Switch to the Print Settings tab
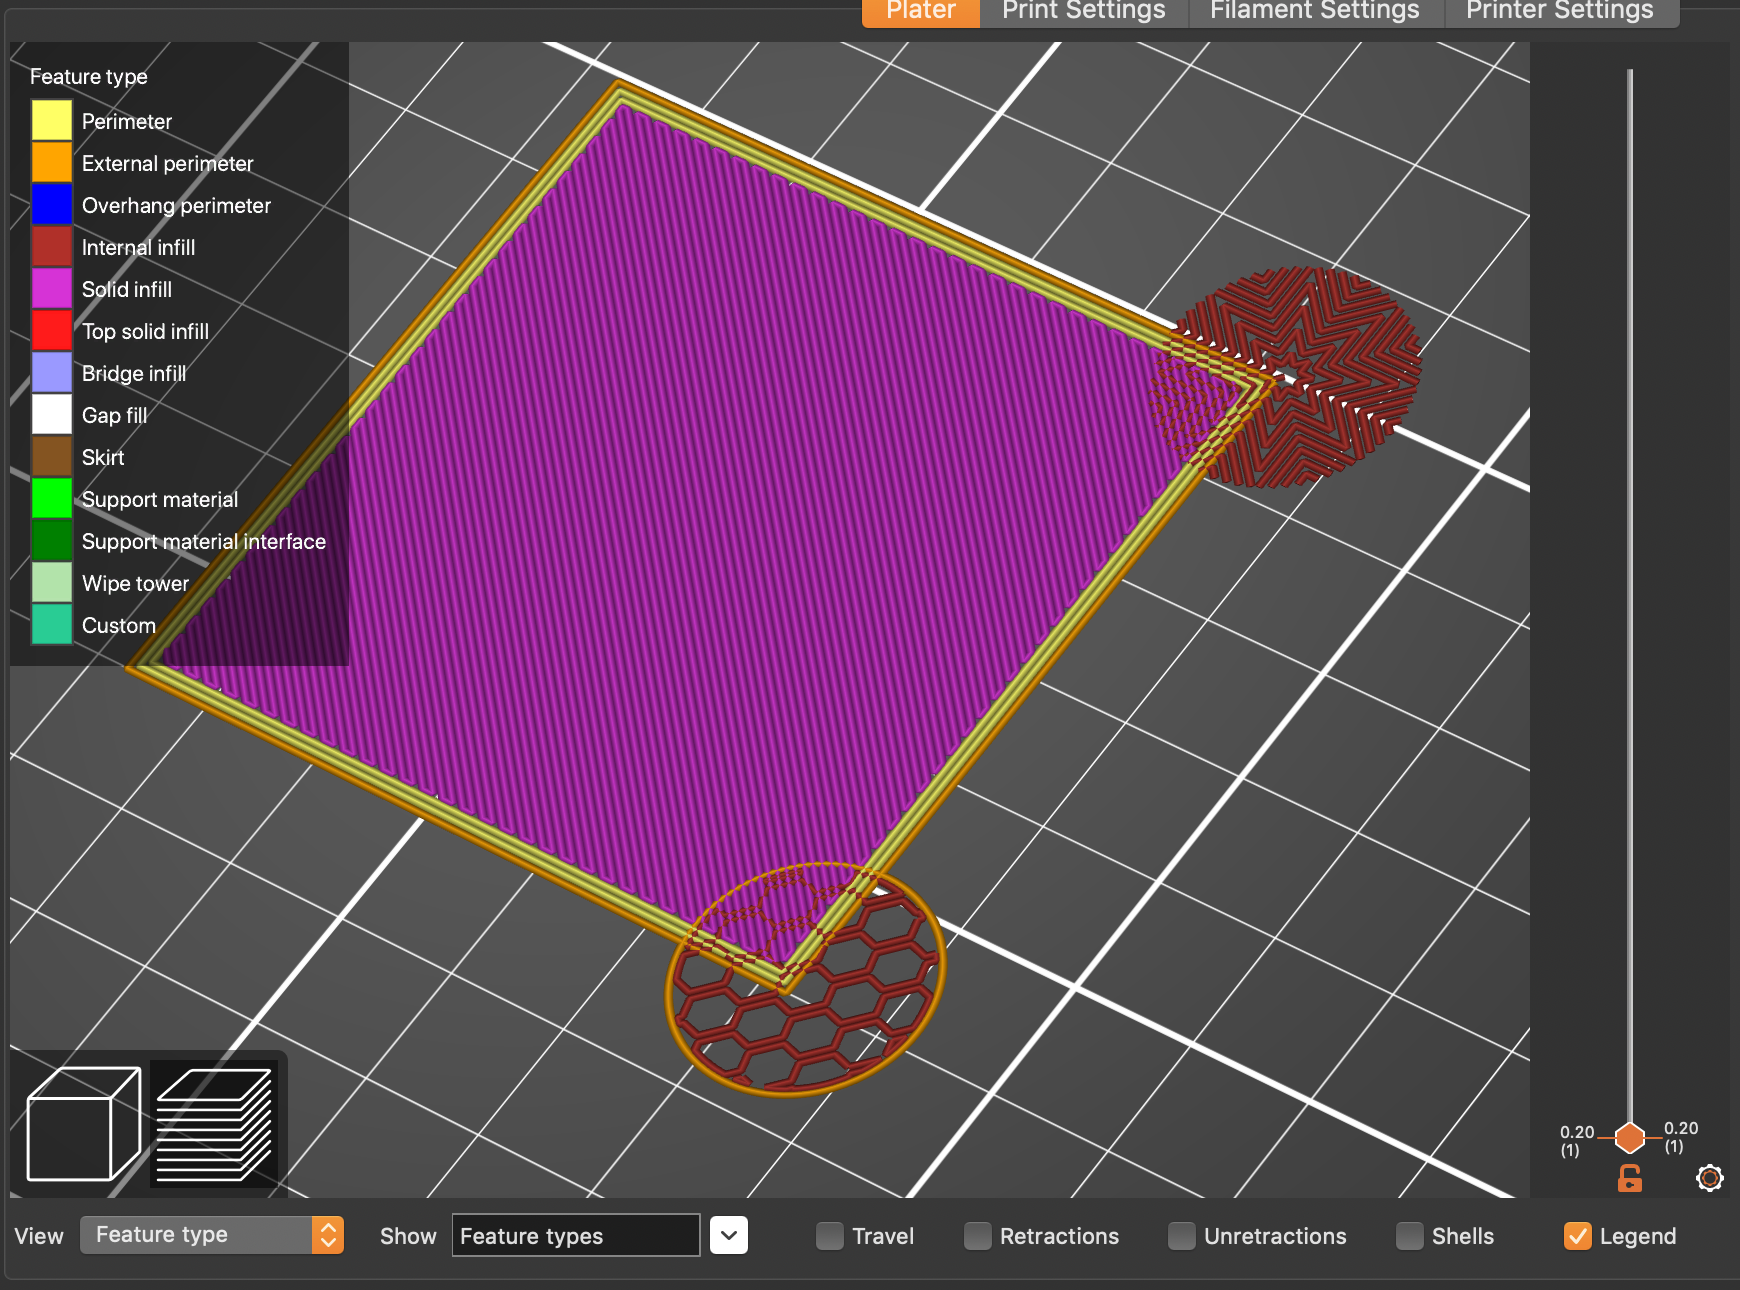 pyautogui.click(x=1084, y=11)
